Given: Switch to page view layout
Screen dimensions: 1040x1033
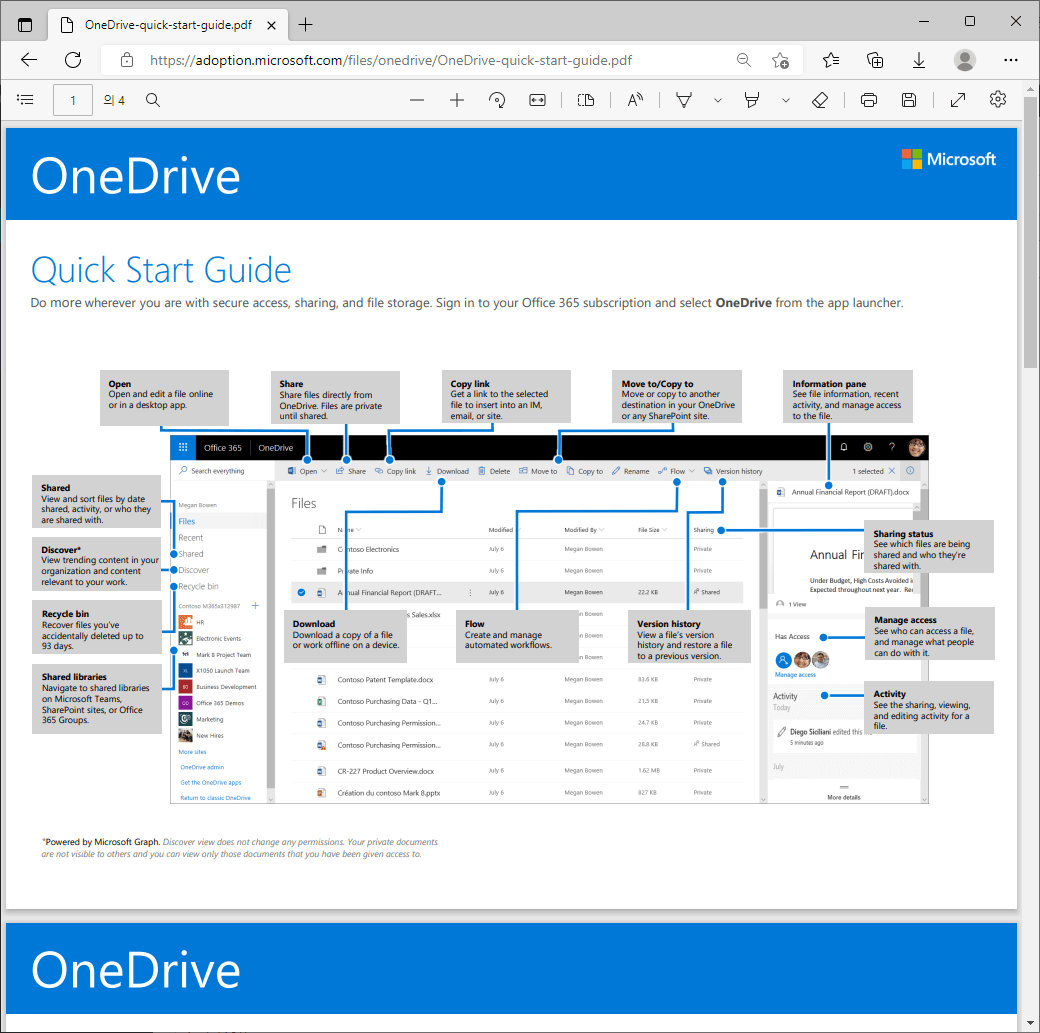Looking at the screenshot, I should click(586, 100).
